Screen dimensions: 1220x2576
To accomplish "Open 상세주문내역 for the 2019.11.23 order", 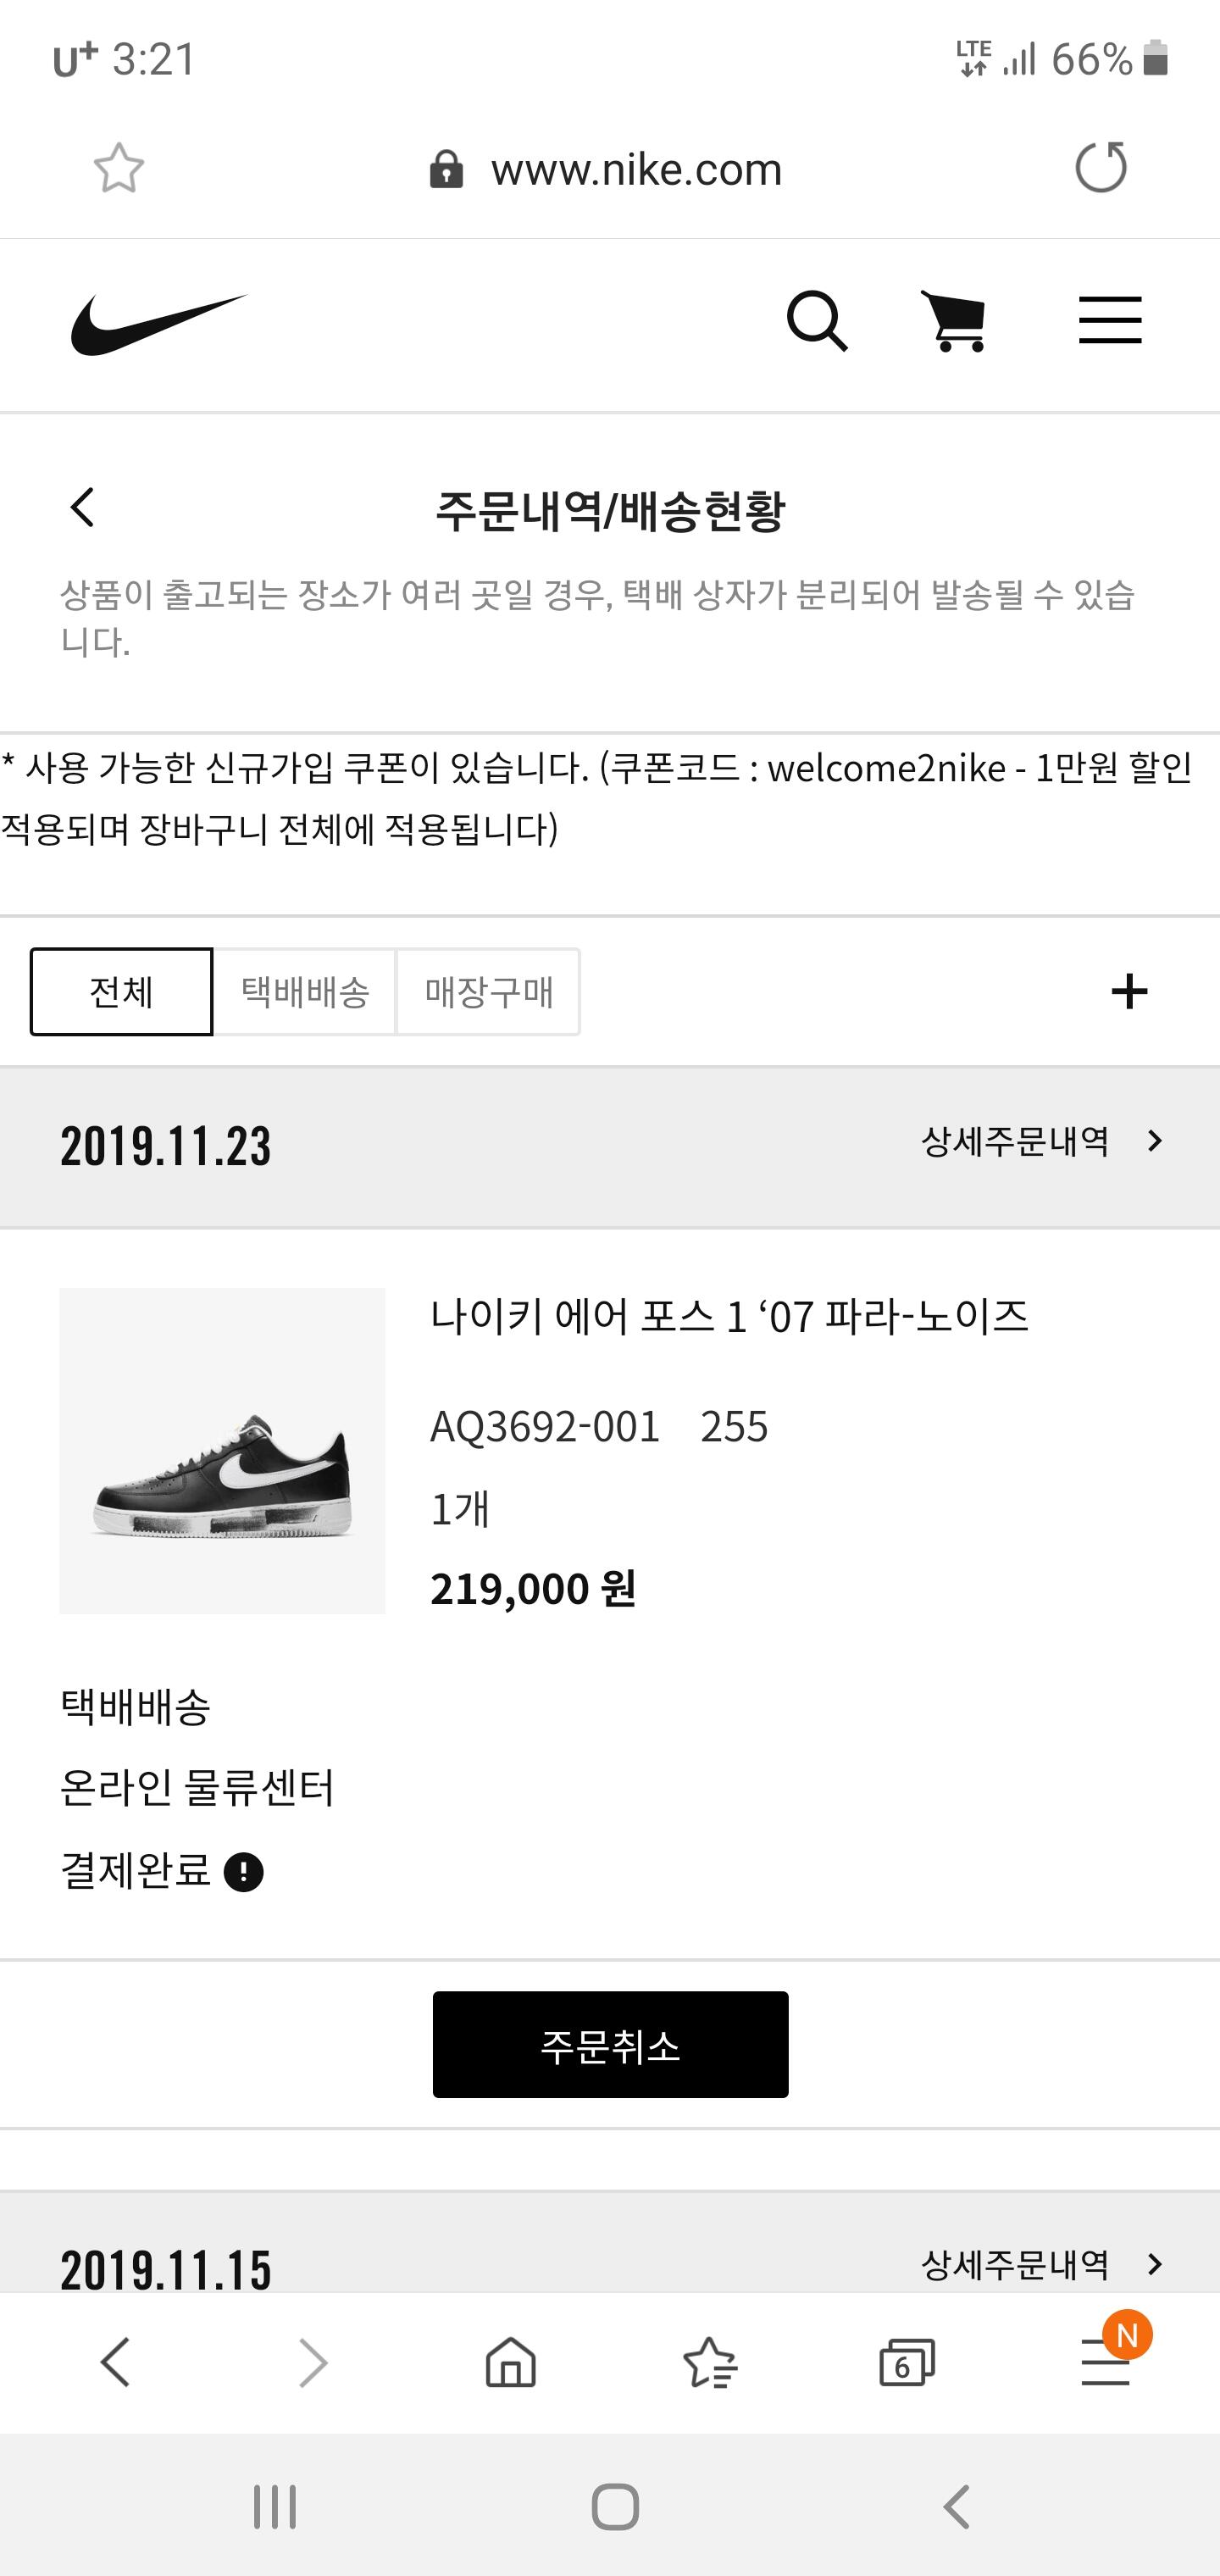I will click(x=1041, y=1141).
